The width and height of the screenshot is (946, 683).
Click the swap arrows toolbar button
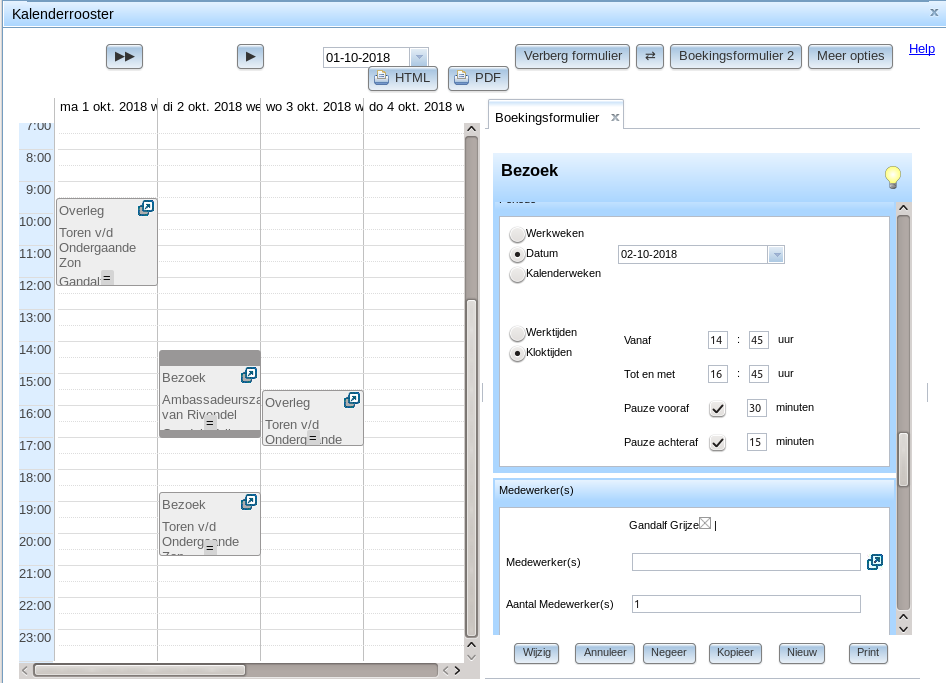tap(650, 56)
